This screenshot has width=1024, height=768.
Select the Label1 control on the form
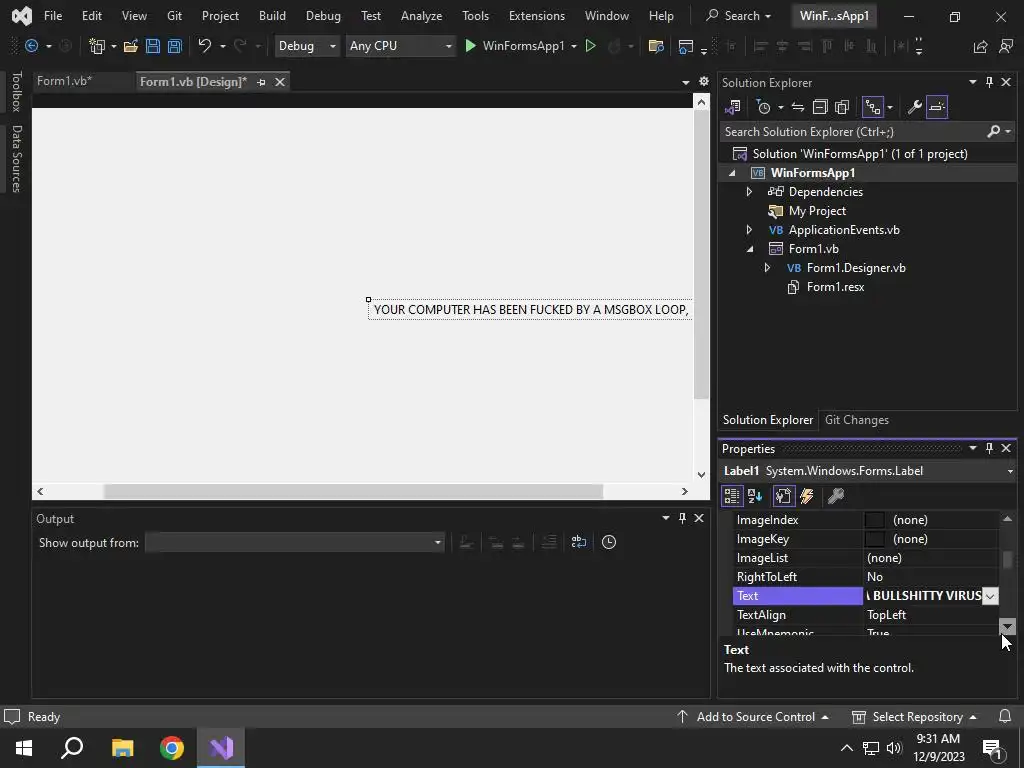(530, 310)
